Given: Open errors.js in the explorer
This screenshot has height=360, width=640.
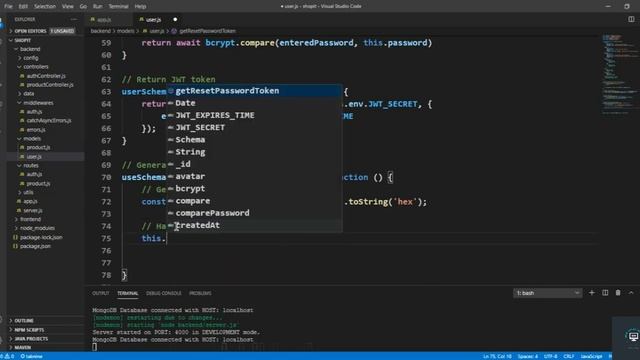Looking at the screenshot, I should [x=36, y=130].
